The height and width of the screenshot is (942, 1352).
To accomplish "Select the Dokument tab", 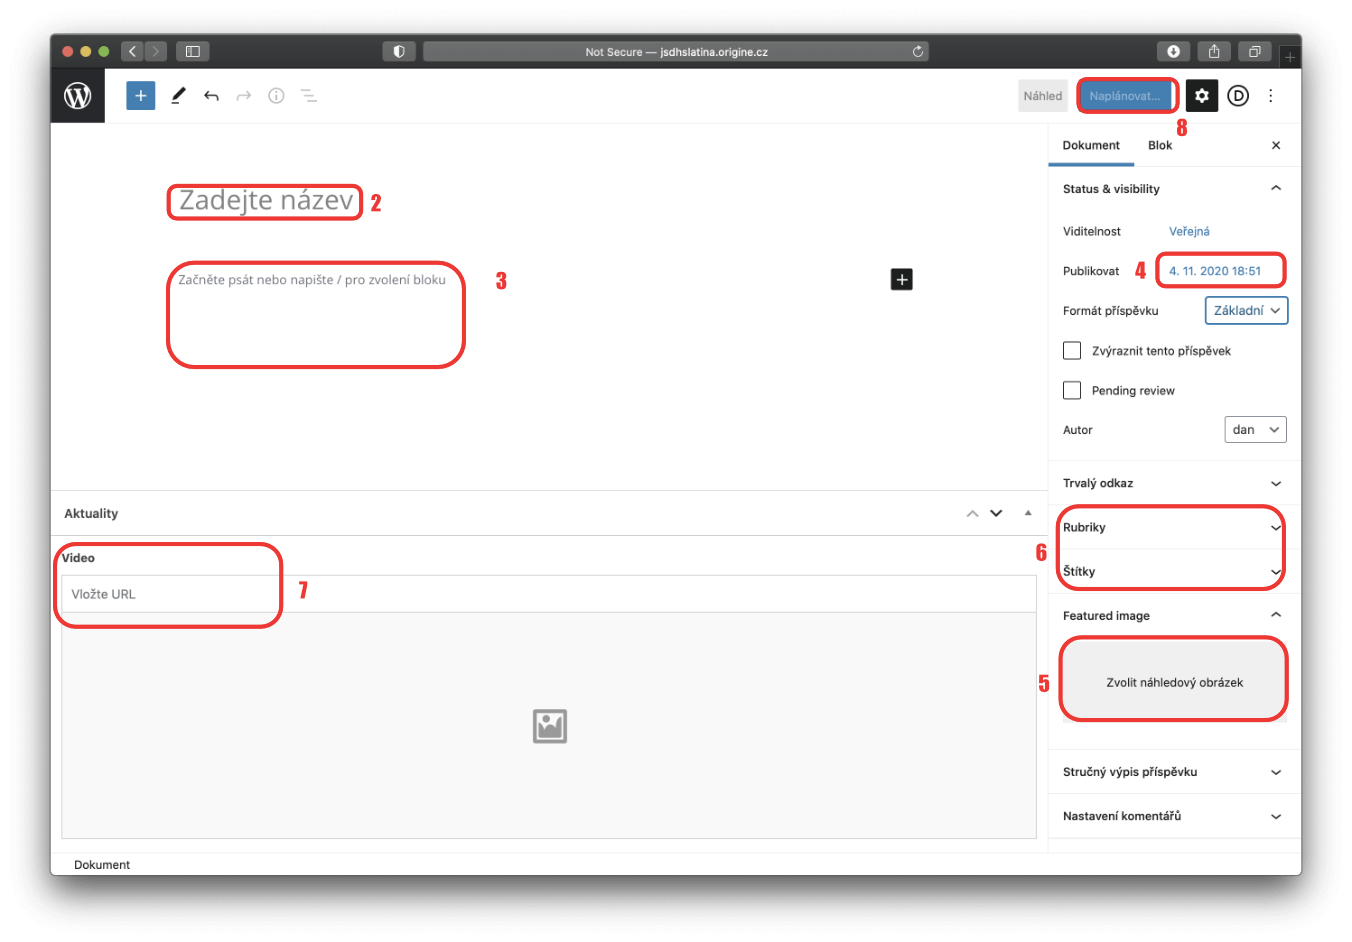I will point(1091,146).
